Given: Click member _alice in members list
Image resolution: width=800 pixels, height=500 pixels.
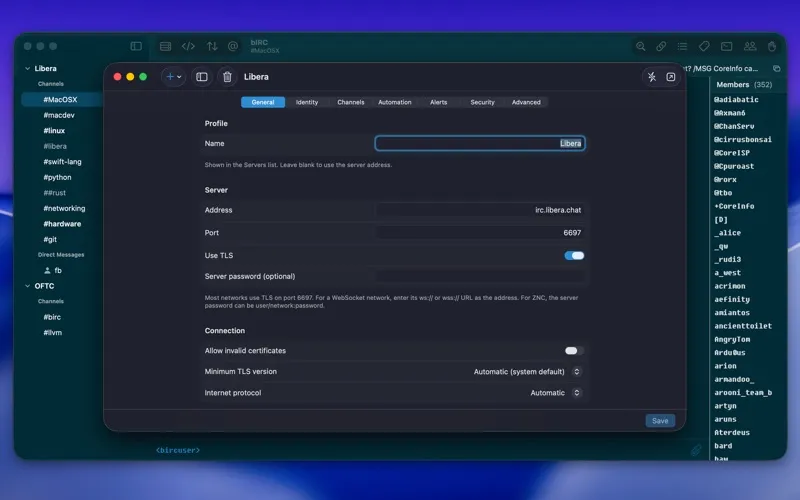Looking at the screenshot, I should tap(728, 233).
